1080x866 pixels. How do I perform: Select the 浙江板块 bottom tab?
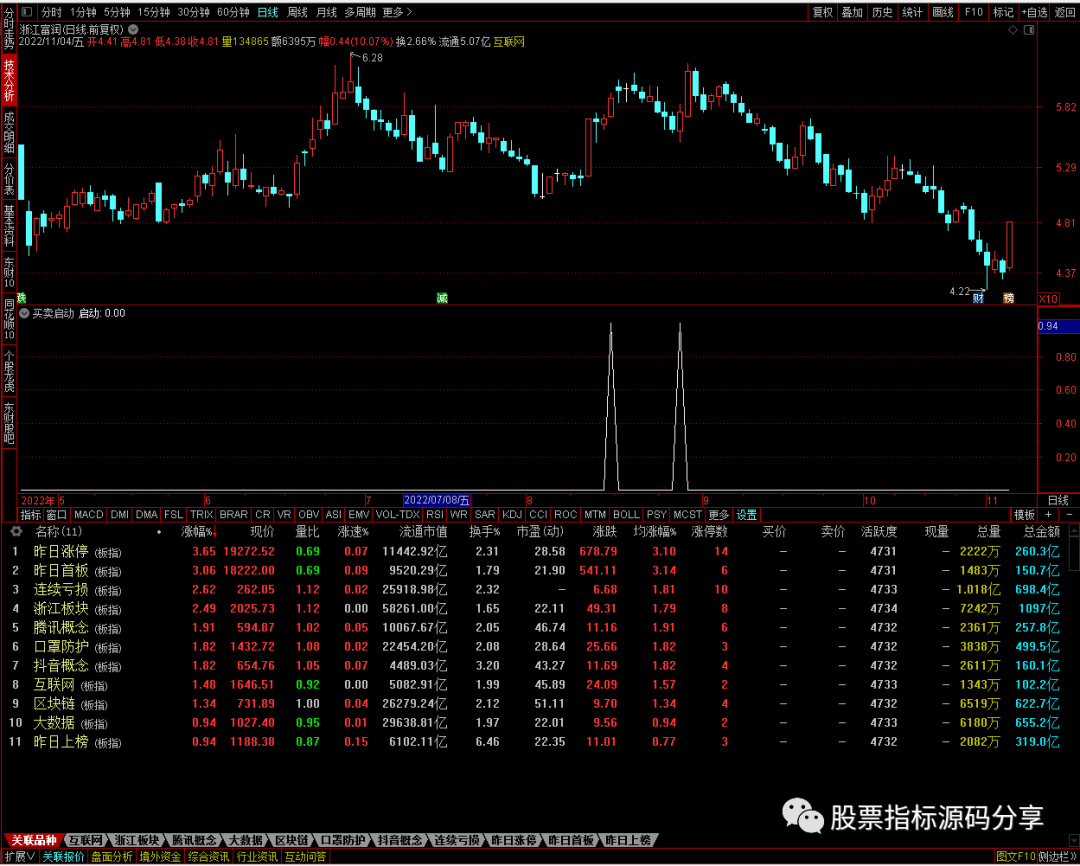137,841
